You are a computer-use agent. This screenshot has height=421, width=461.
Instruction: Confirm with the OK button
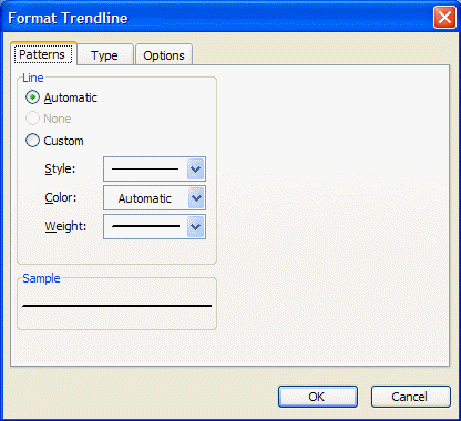[318, 397]
